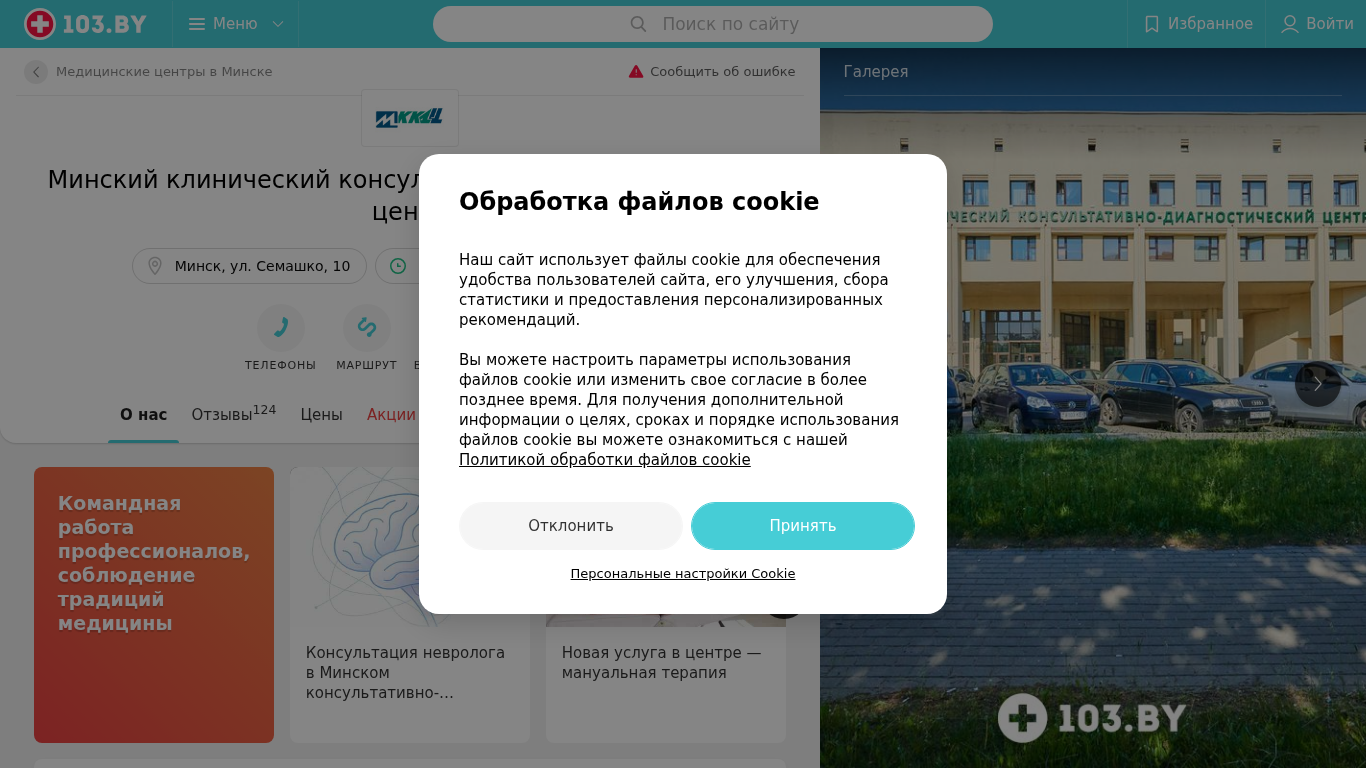Decline cookies with the Отклонить button
The height and width of the screenshot is (768, 1366).
(571, 526)
